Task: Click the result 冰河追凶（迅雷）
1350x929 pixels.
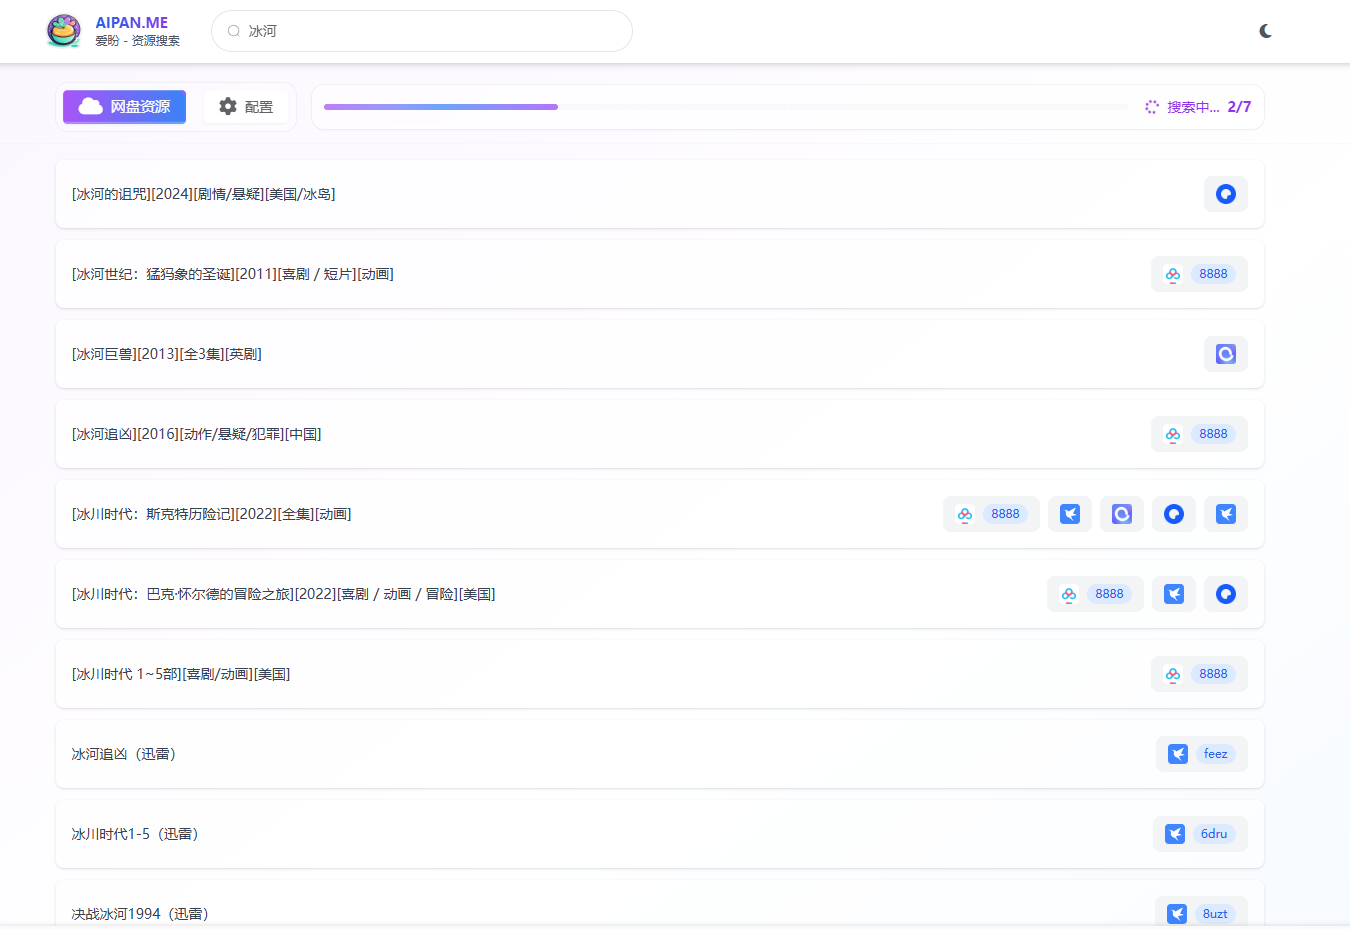Action: (124, 754)
